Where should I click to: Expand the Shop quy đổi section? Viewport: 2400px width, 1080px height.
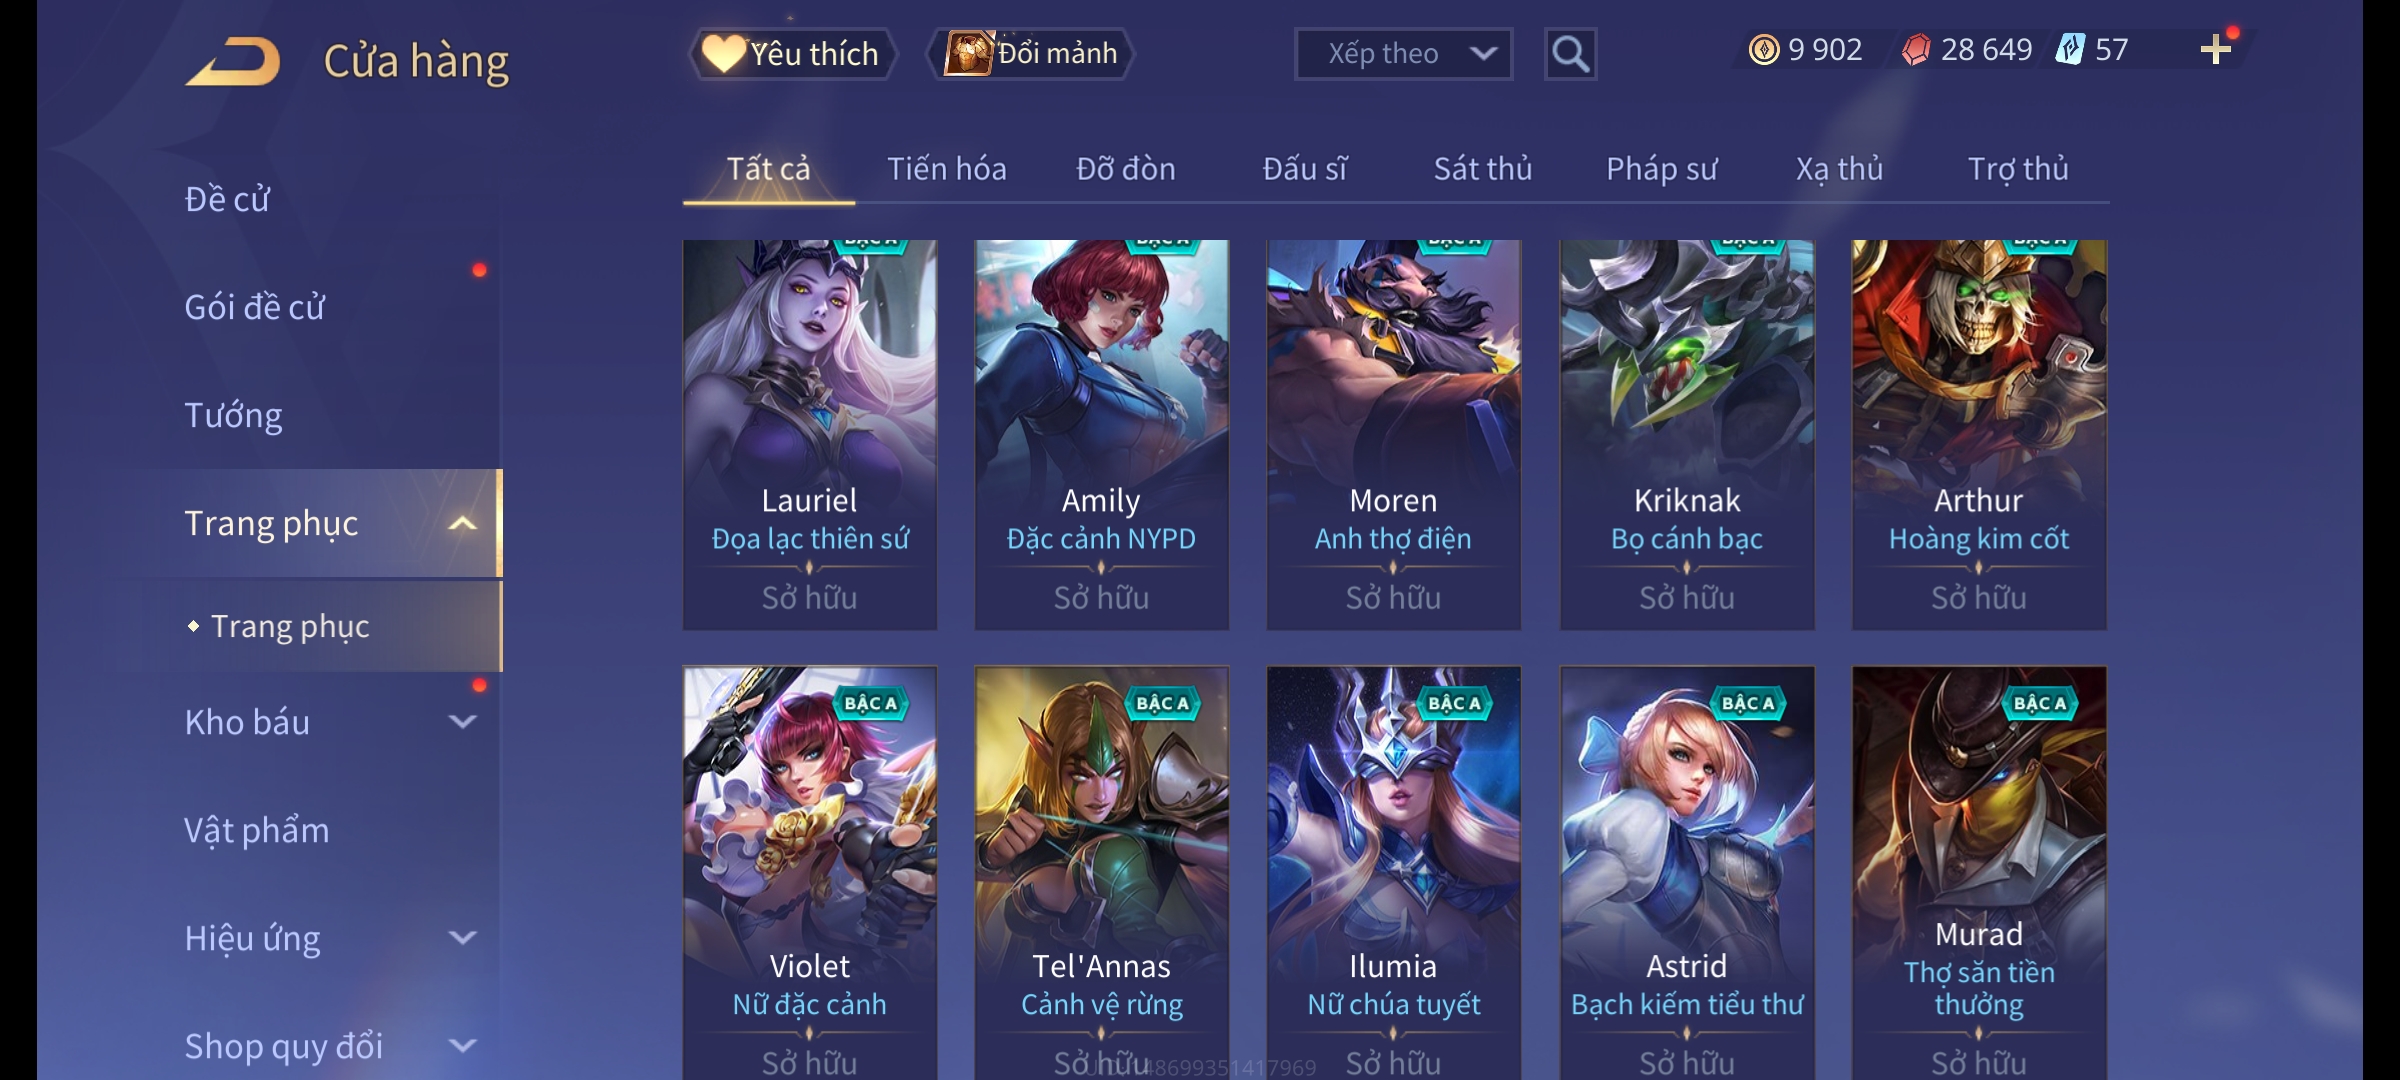(462, 1046)
